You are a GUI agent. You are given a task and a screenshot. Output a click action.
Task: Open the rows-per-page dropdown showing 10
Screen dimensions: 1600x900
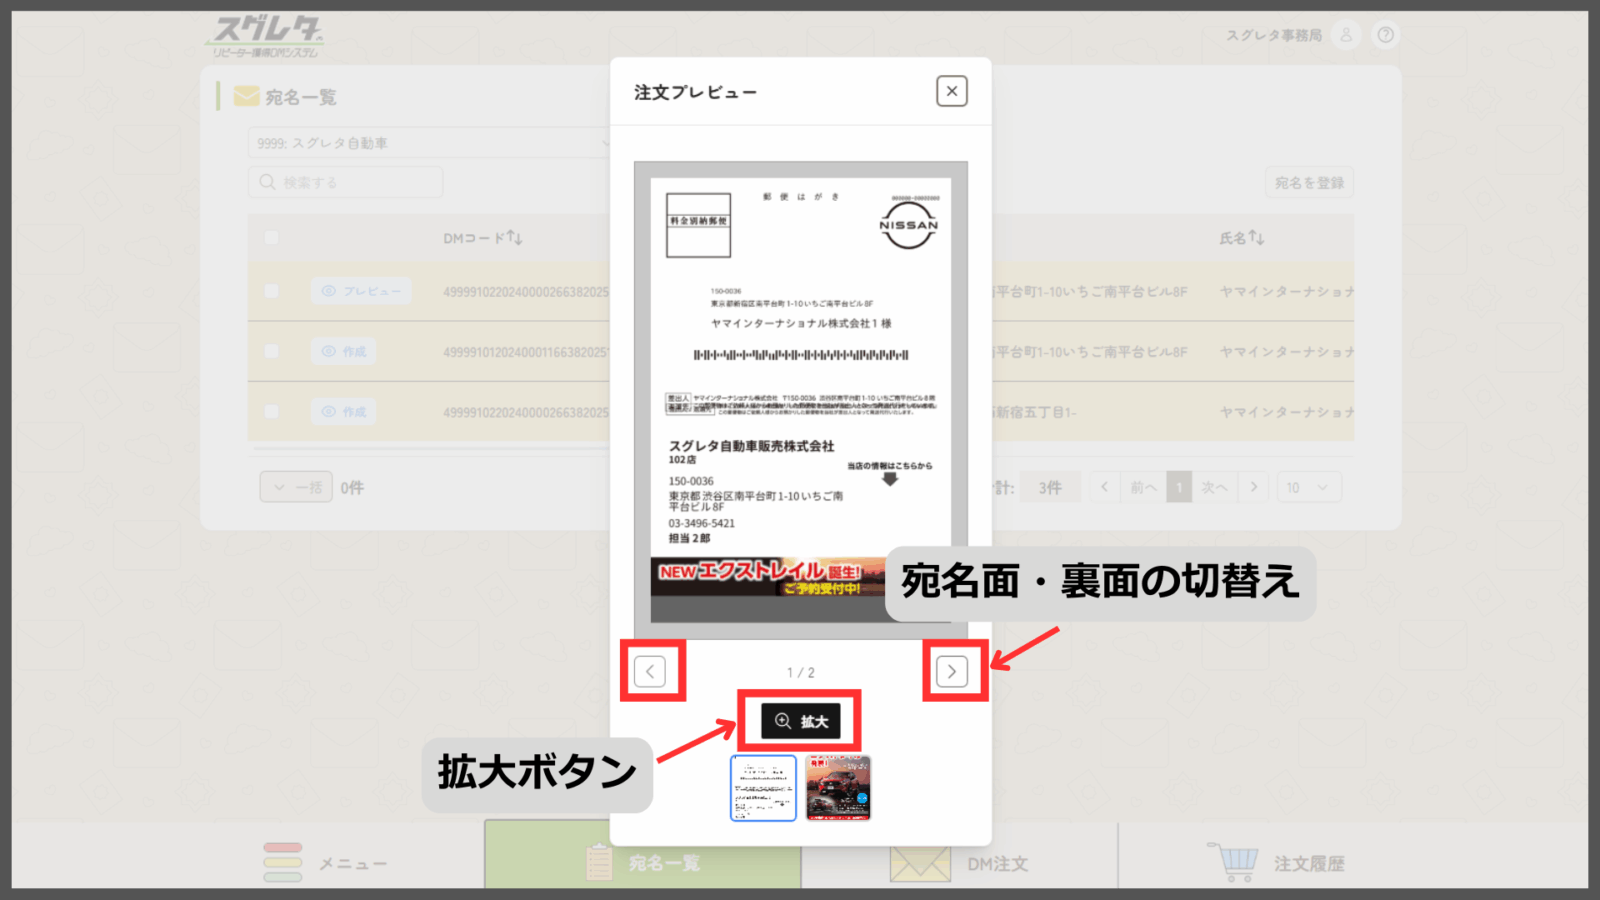[x=1308, y=487]
